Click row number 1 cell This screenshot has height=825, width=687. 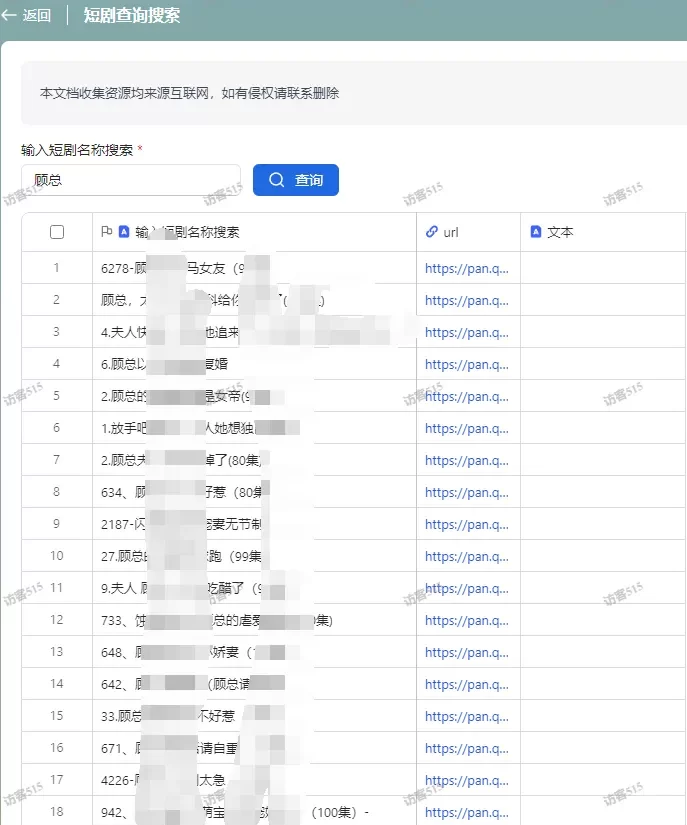(57, 268)
